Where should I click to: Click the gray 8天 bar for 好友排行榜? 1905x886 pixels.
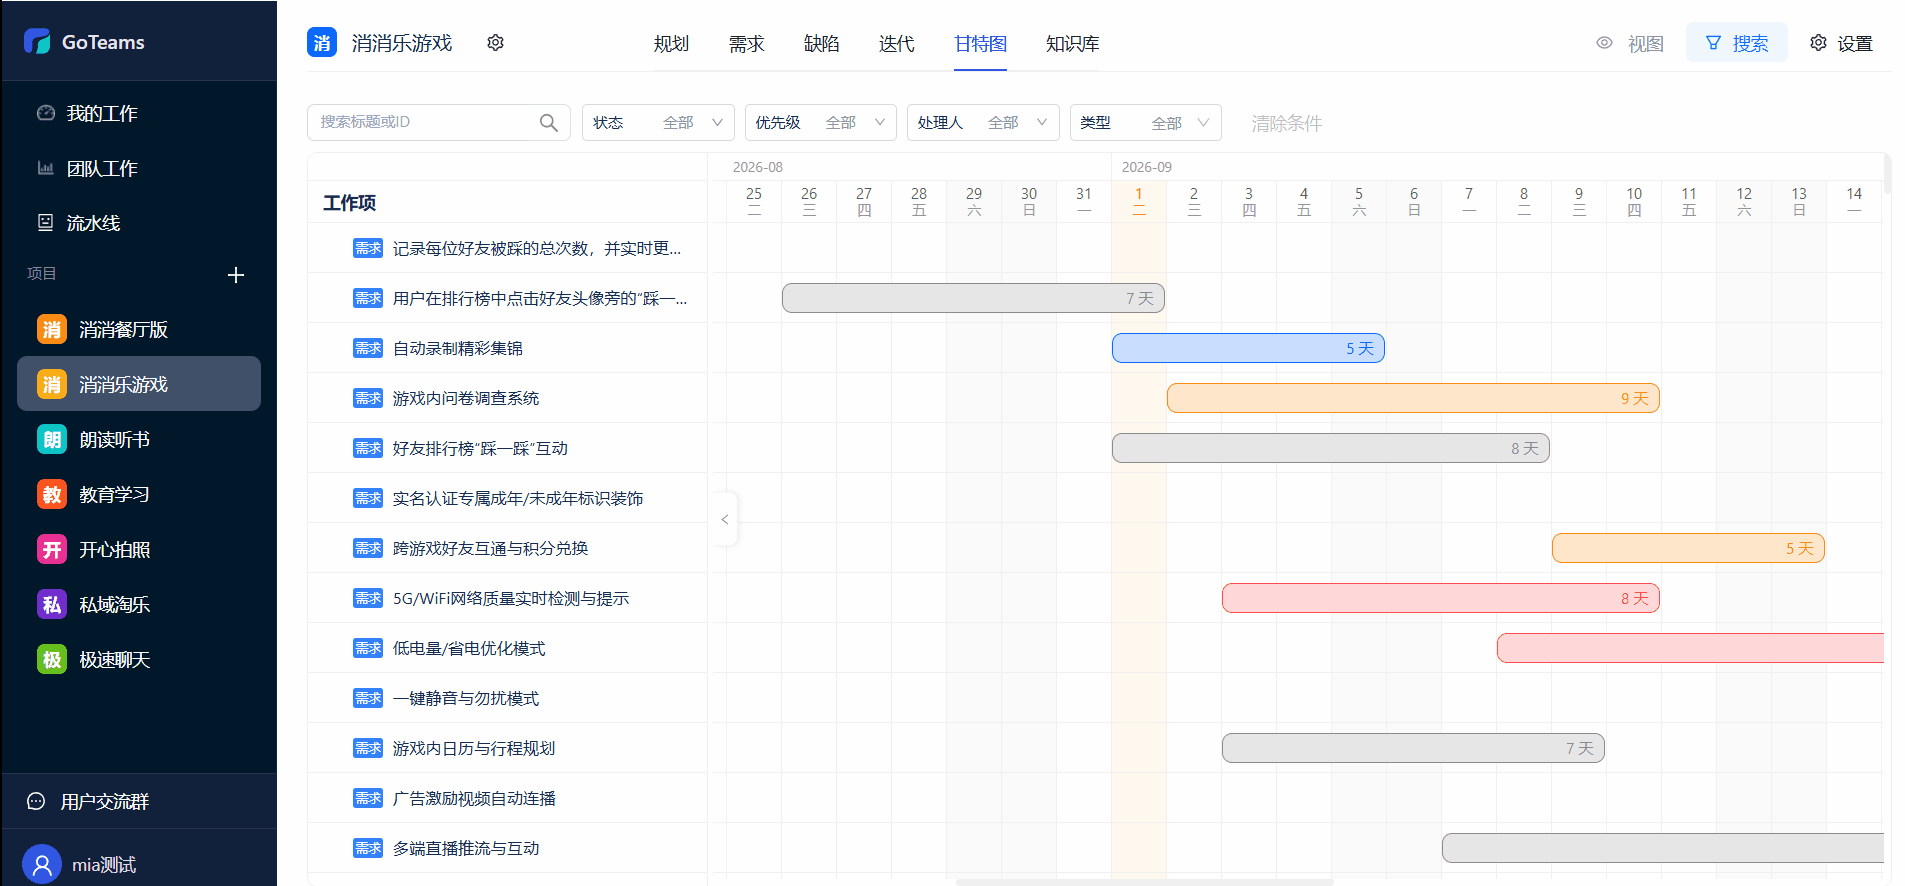[x=1331, y=448]
